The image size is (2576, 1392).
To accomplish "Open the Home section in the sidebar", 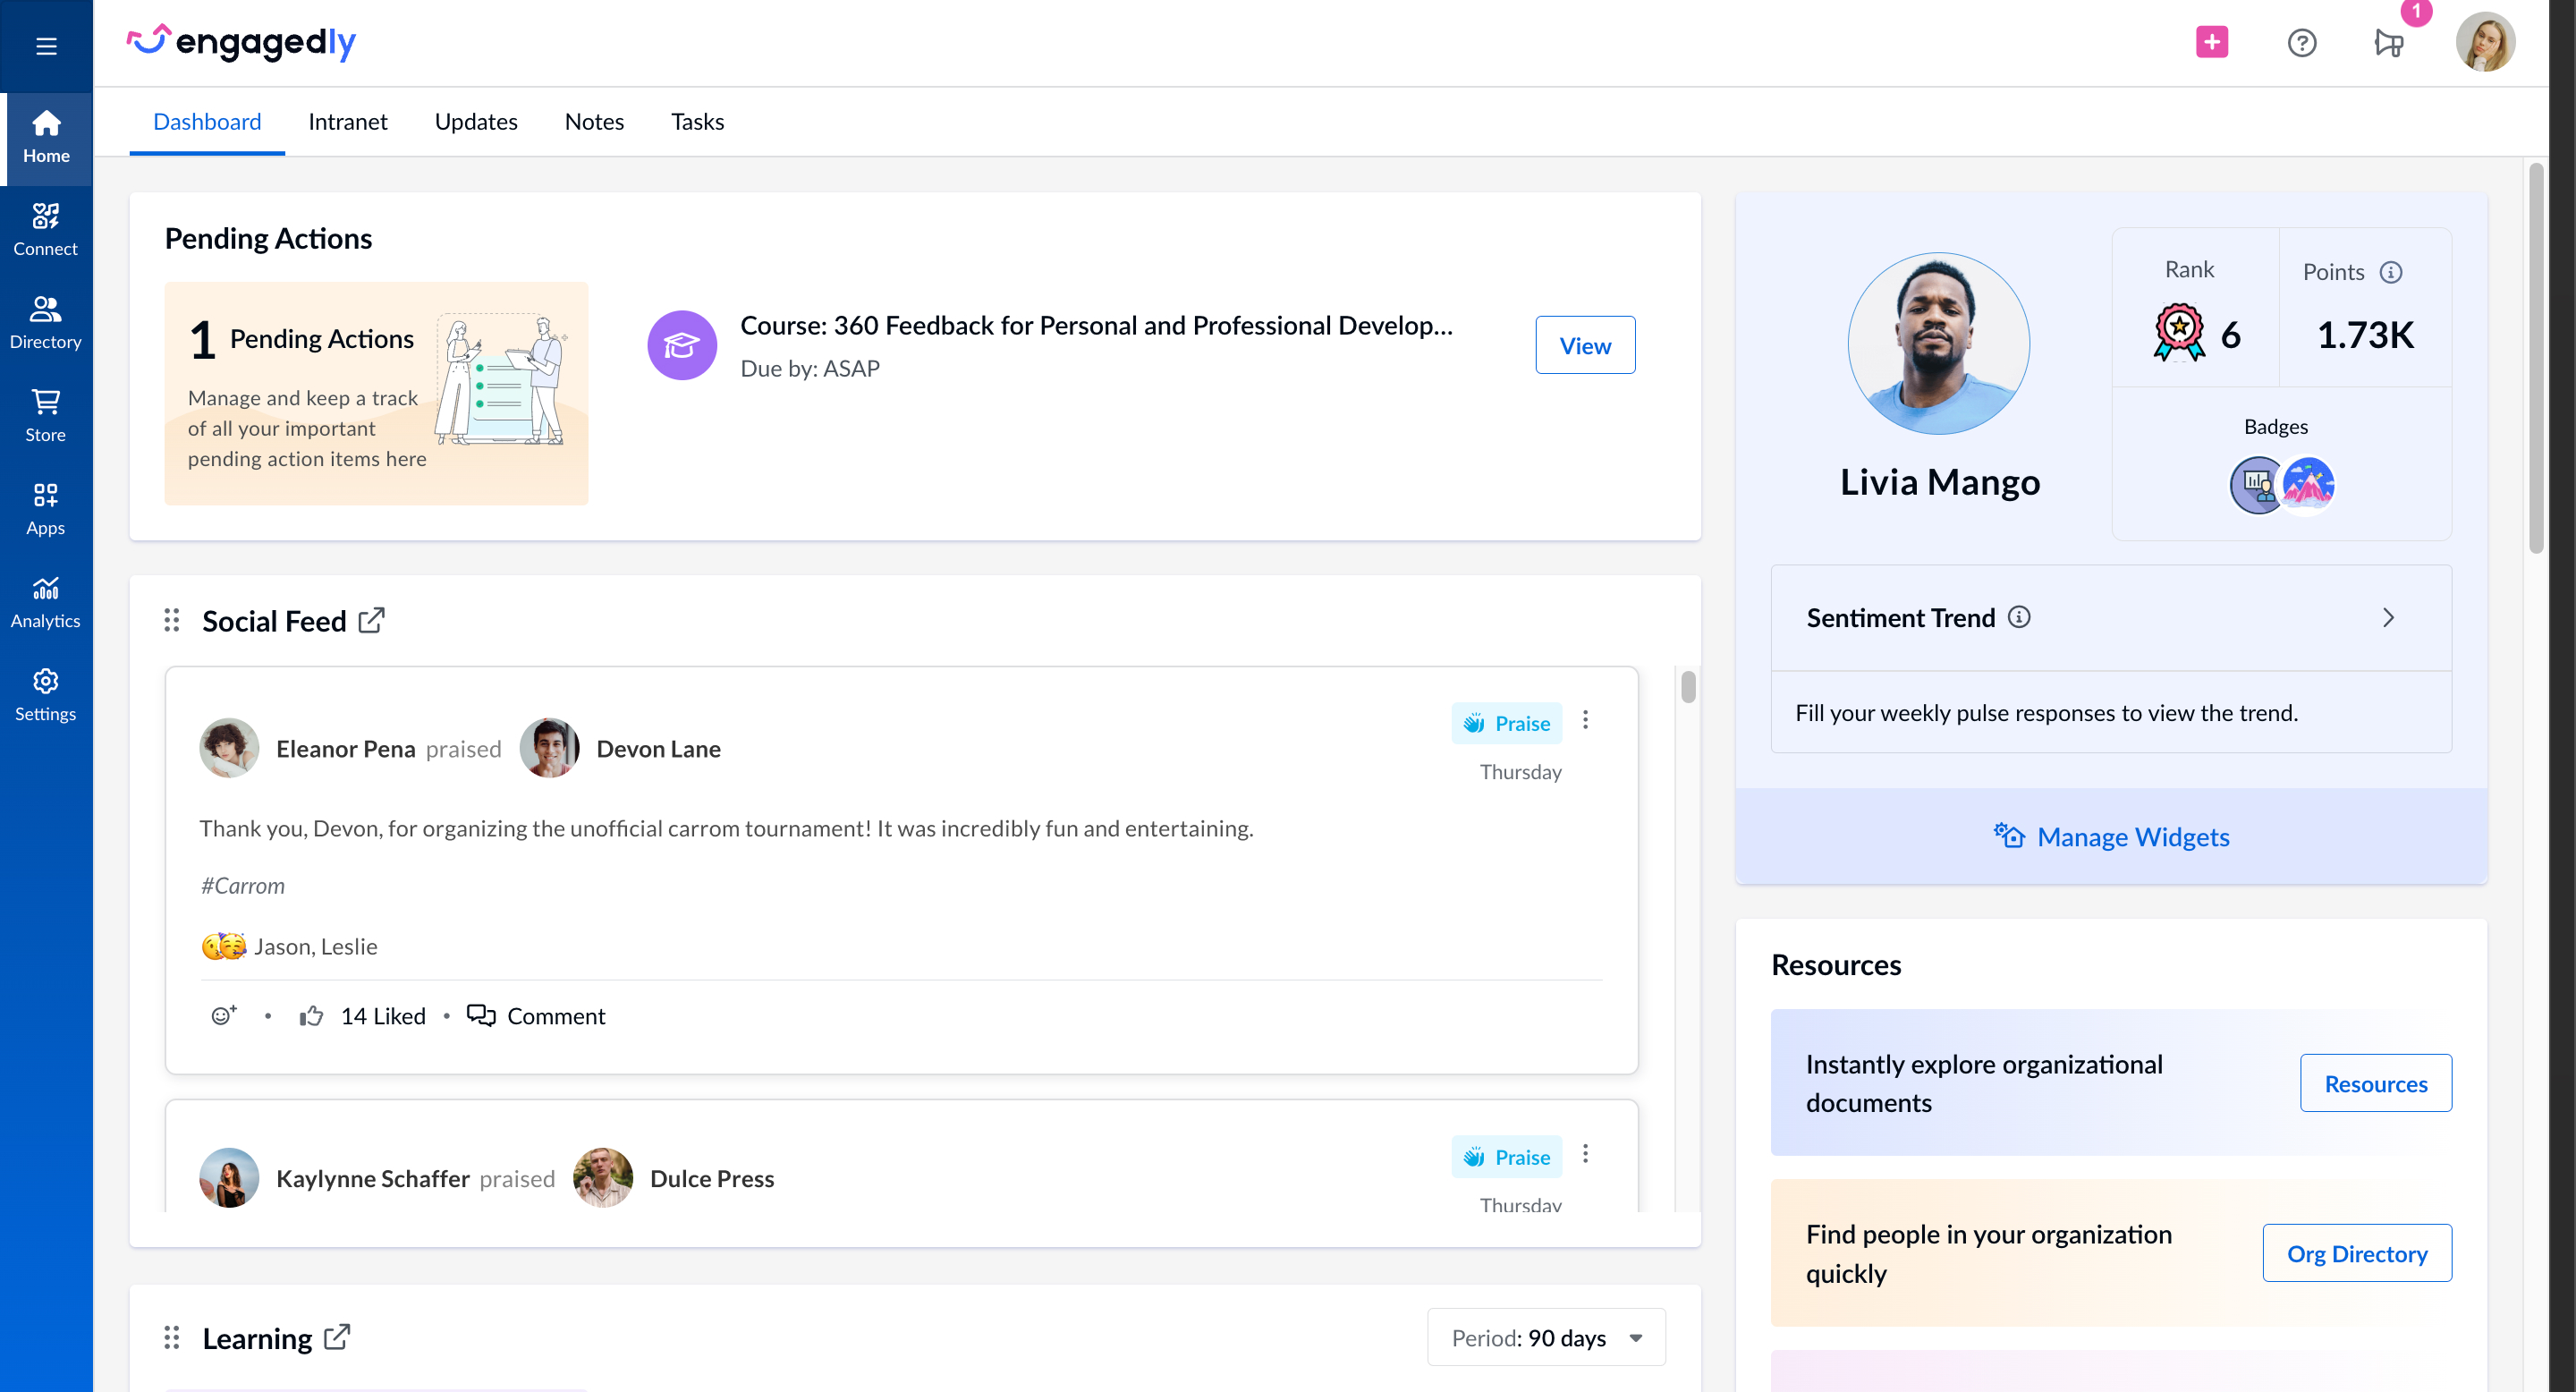I will point(46,137).
